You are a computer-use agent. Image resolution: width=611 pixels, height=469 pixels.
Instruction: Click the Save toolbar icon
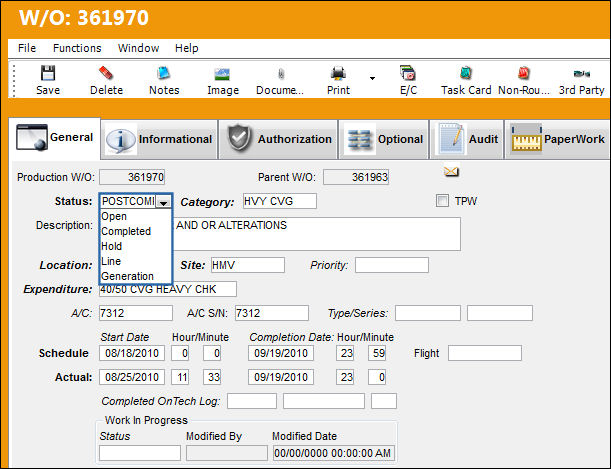tap(48, 73)
